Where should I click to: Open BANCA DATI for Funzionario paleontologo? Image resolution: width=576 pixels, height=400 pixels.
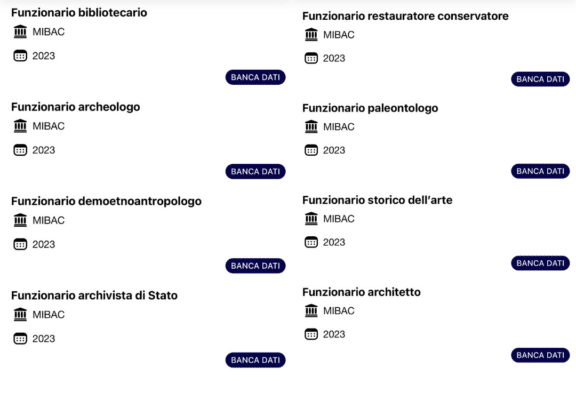[540, 171]
